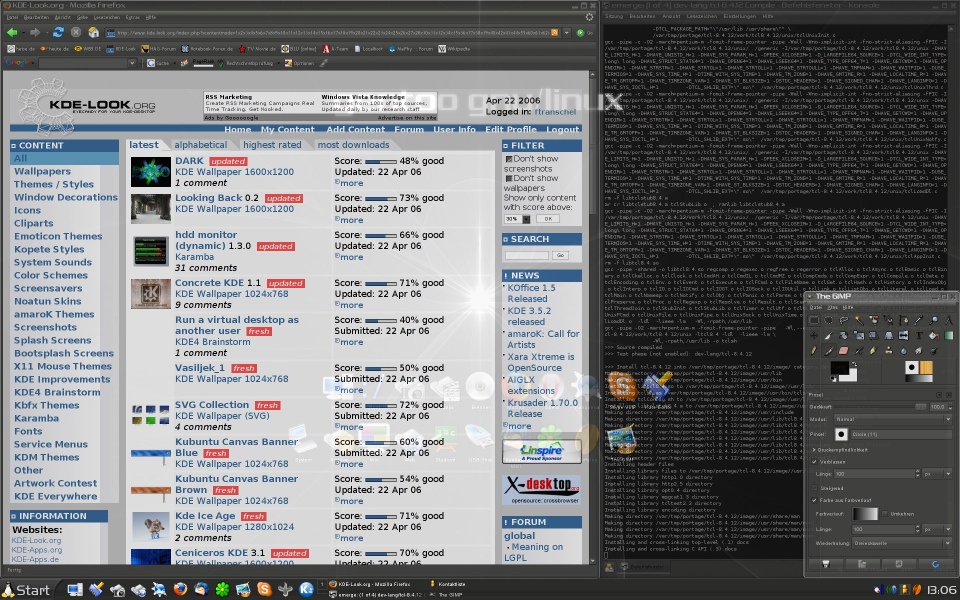This screenshot has height=600, width=960.
Task: Toggle "Farbe aus Farbverlauf" checkbox in GIMP
Action: point(814,500)
